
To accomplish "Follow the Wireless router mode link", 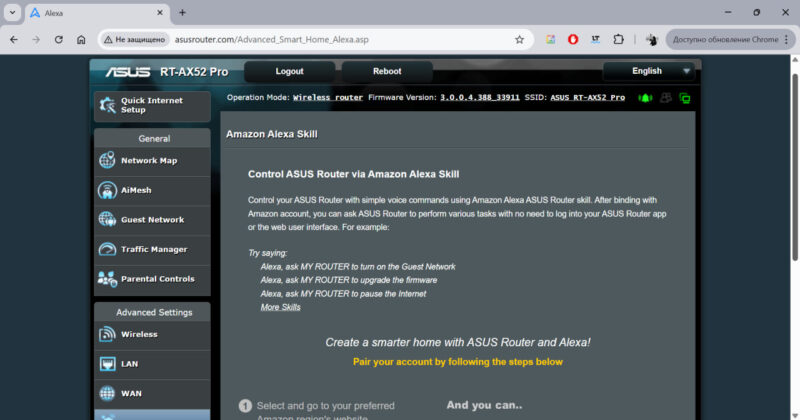I will pyautogui.click(x=328, y=97).
